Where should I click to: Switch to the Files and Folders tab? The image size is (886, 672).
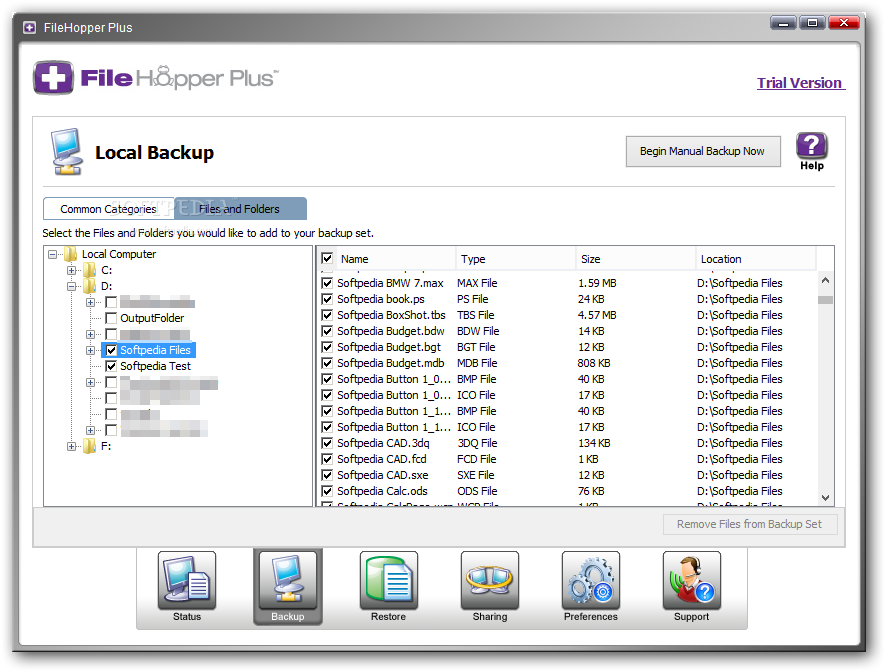click(240, 209)
